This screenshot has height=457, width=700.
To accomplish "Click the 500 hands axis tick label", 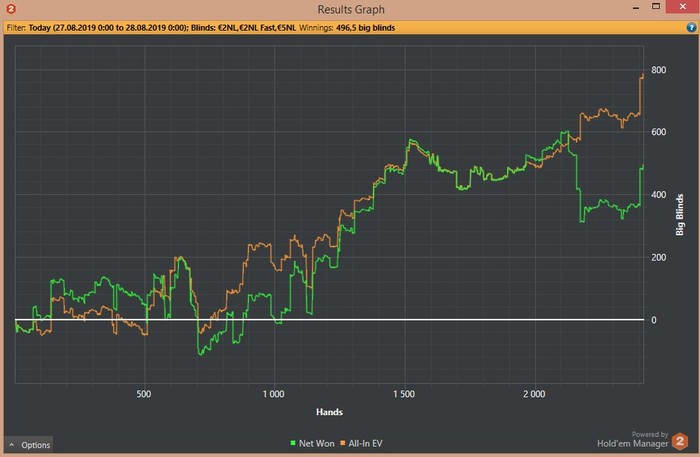I will 144,394.
